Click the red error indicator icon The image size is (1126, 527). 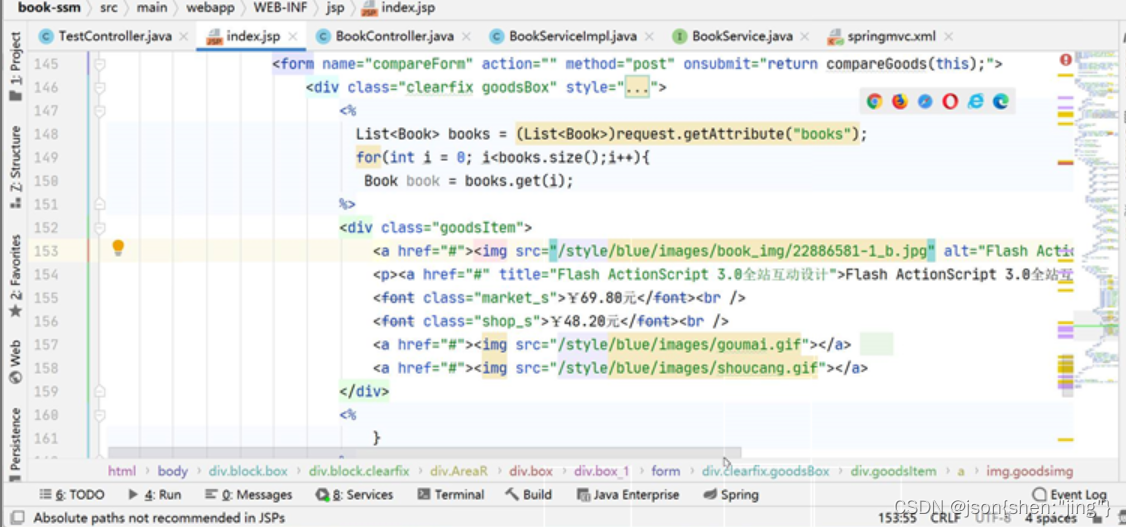pos(1066,61)
